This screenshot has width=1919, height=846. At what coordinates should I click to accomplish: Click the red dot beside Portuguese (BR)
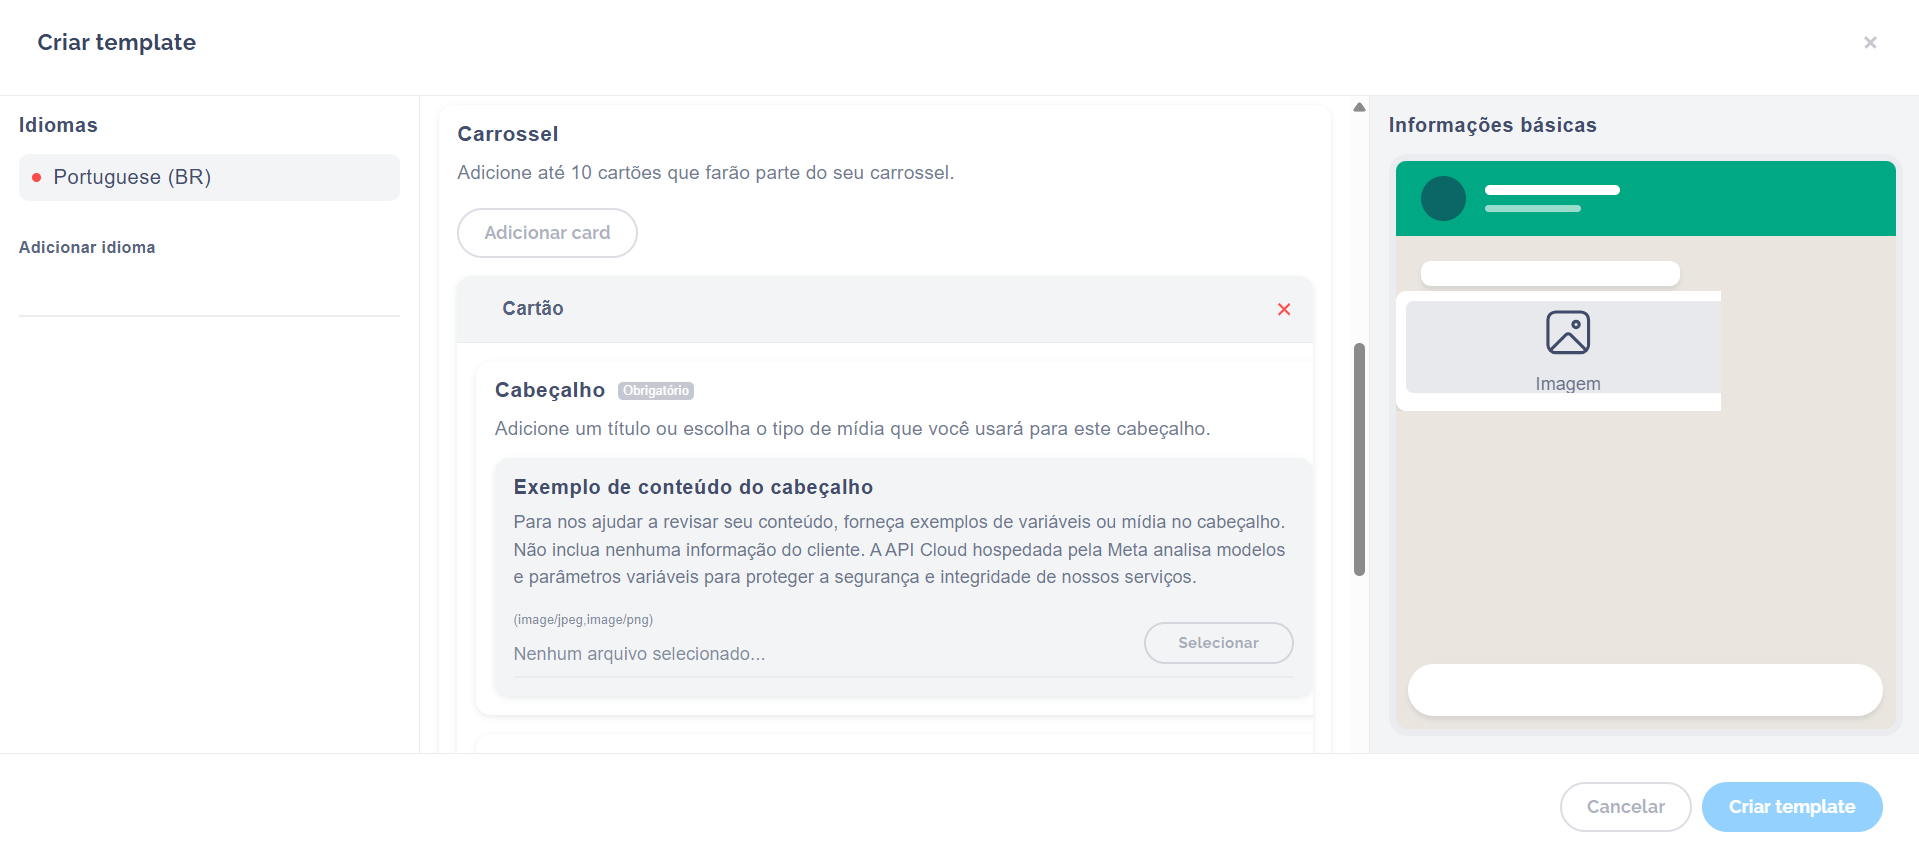pos(37,177)
